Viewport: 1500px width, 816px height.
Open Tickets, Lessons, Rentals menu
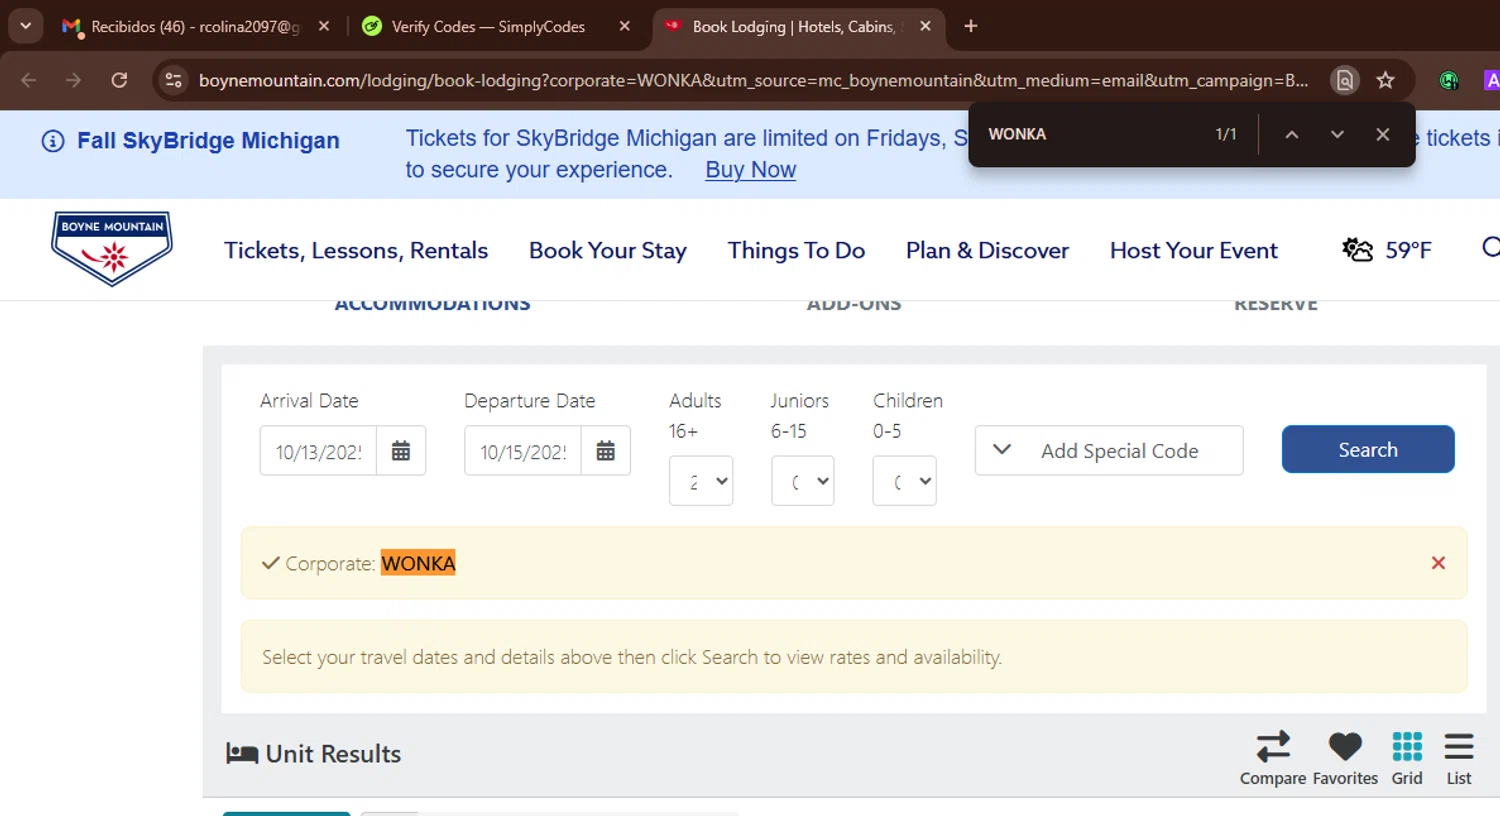[356, 250]
